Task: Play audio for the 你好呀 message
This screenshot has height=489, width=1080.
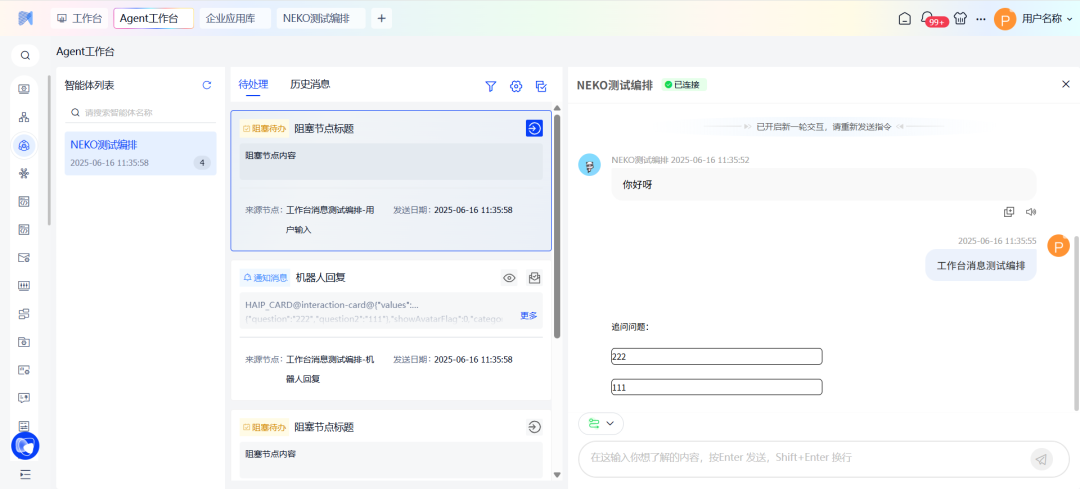Action: [1031, 212]
